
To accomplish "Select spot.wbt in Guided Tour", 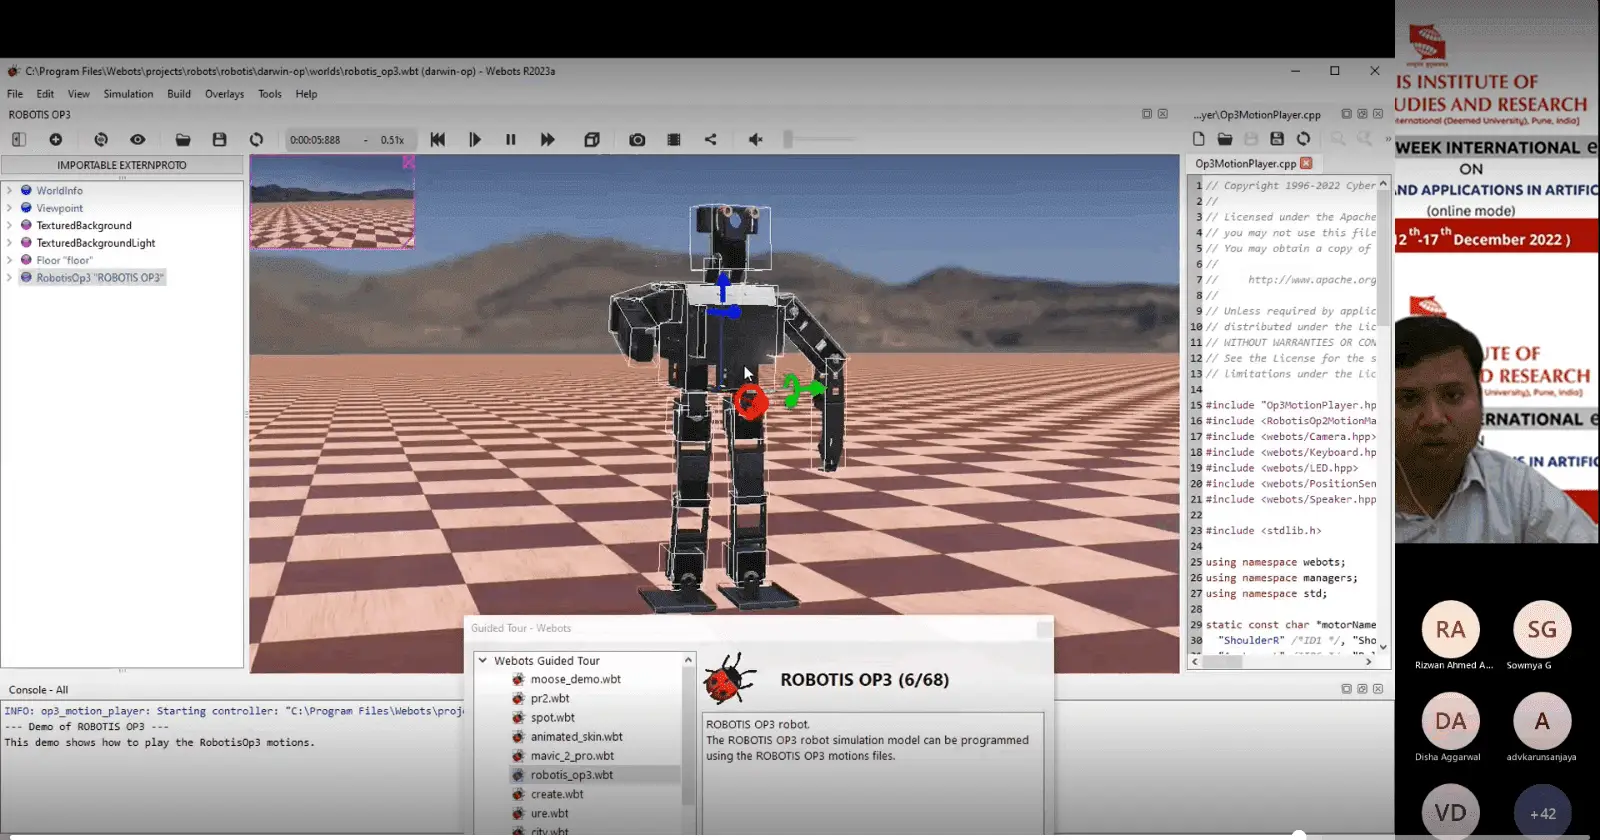I will 552,717.
